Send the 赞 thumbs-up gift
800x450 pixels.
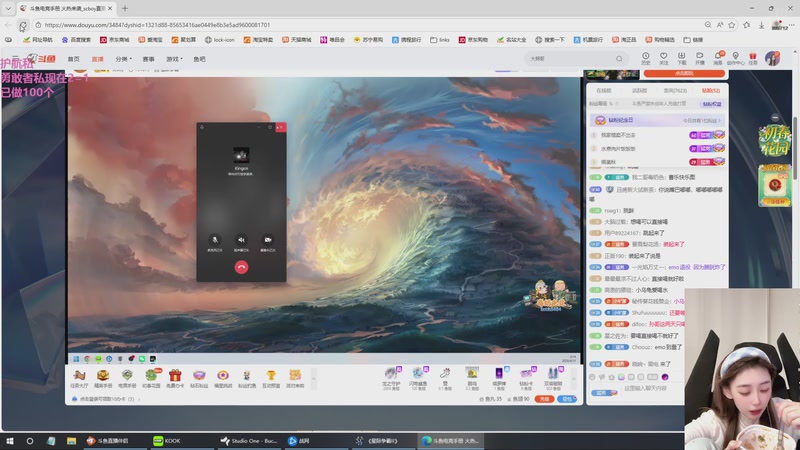tap(445, 378)
